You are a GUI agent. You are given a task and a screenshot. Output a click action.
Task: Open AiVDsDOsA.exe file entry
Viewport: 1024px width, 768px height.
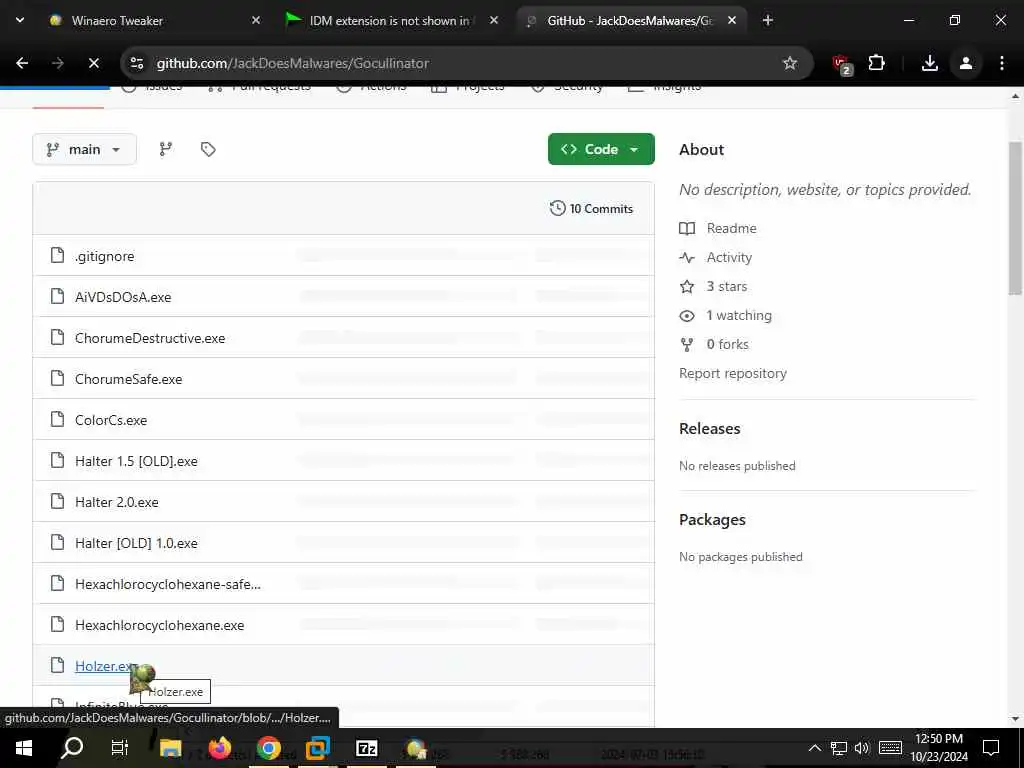tap(123, 297)
